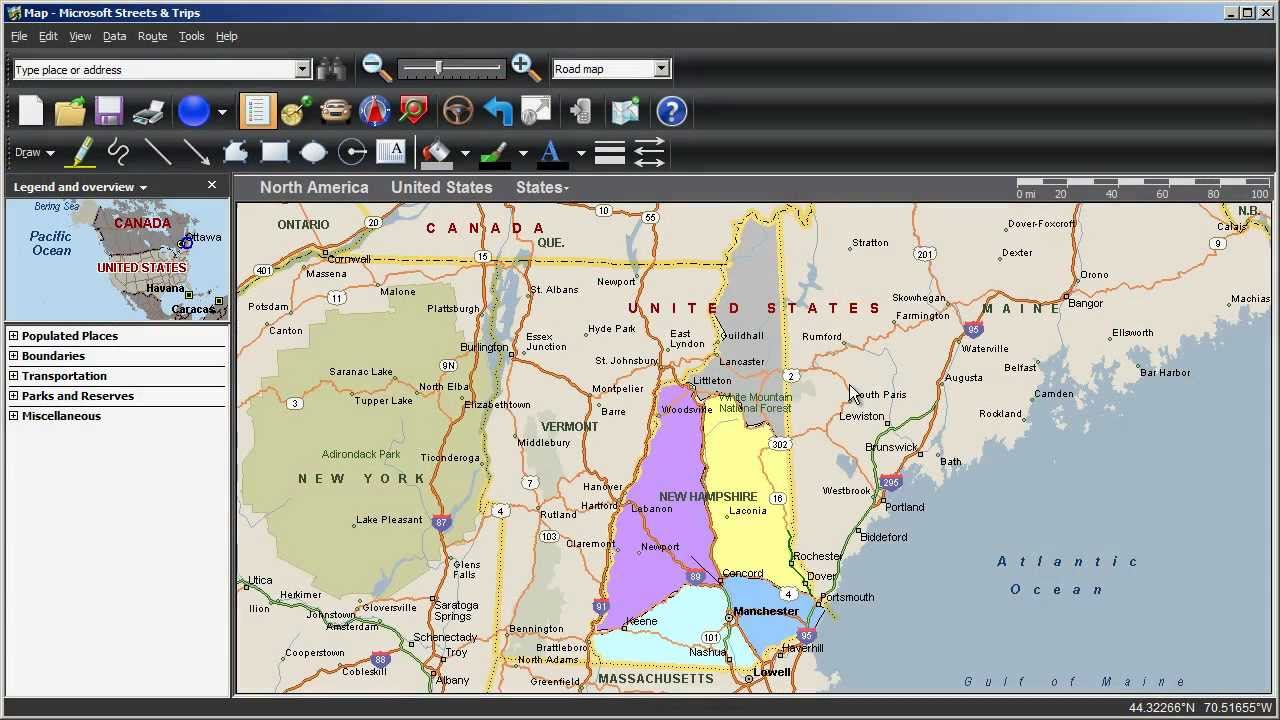
Task: Open the place or address history dropdown
Action: (x=303, y=69)
